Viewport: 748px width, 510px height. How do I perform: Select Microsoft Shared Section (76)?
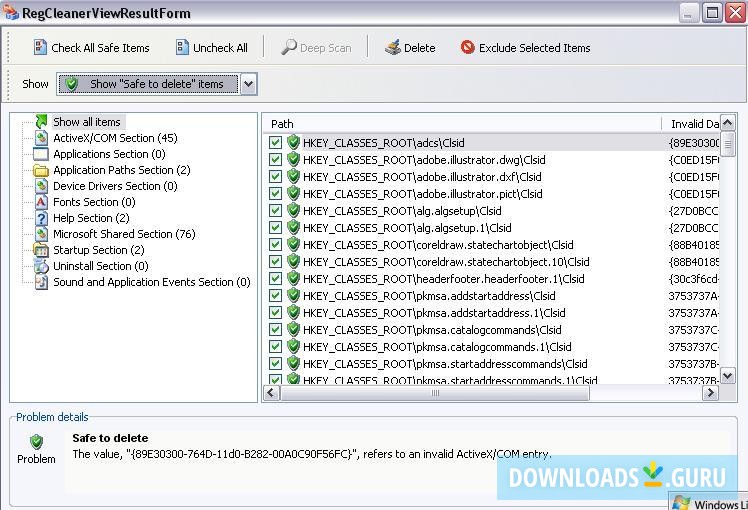(x=124, y=234)
